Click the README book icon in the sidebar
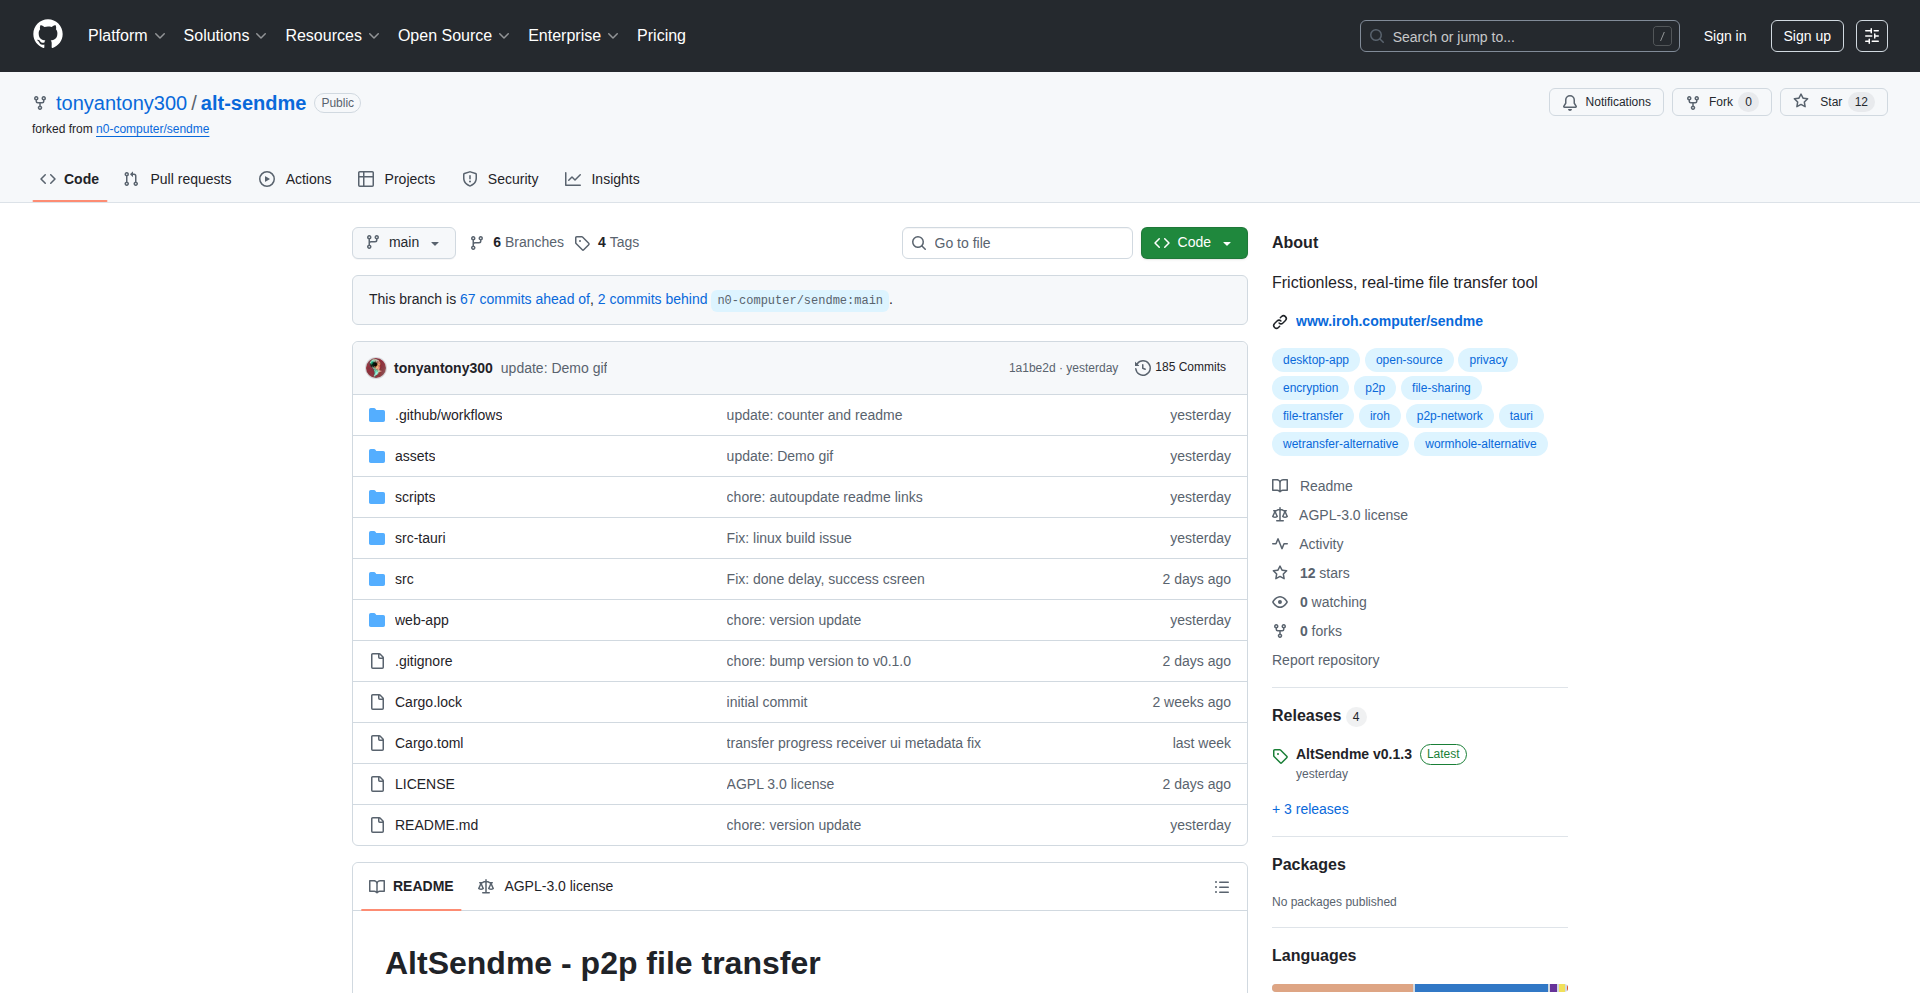This screenshot has width=1920, height=993. [1280, 486]
